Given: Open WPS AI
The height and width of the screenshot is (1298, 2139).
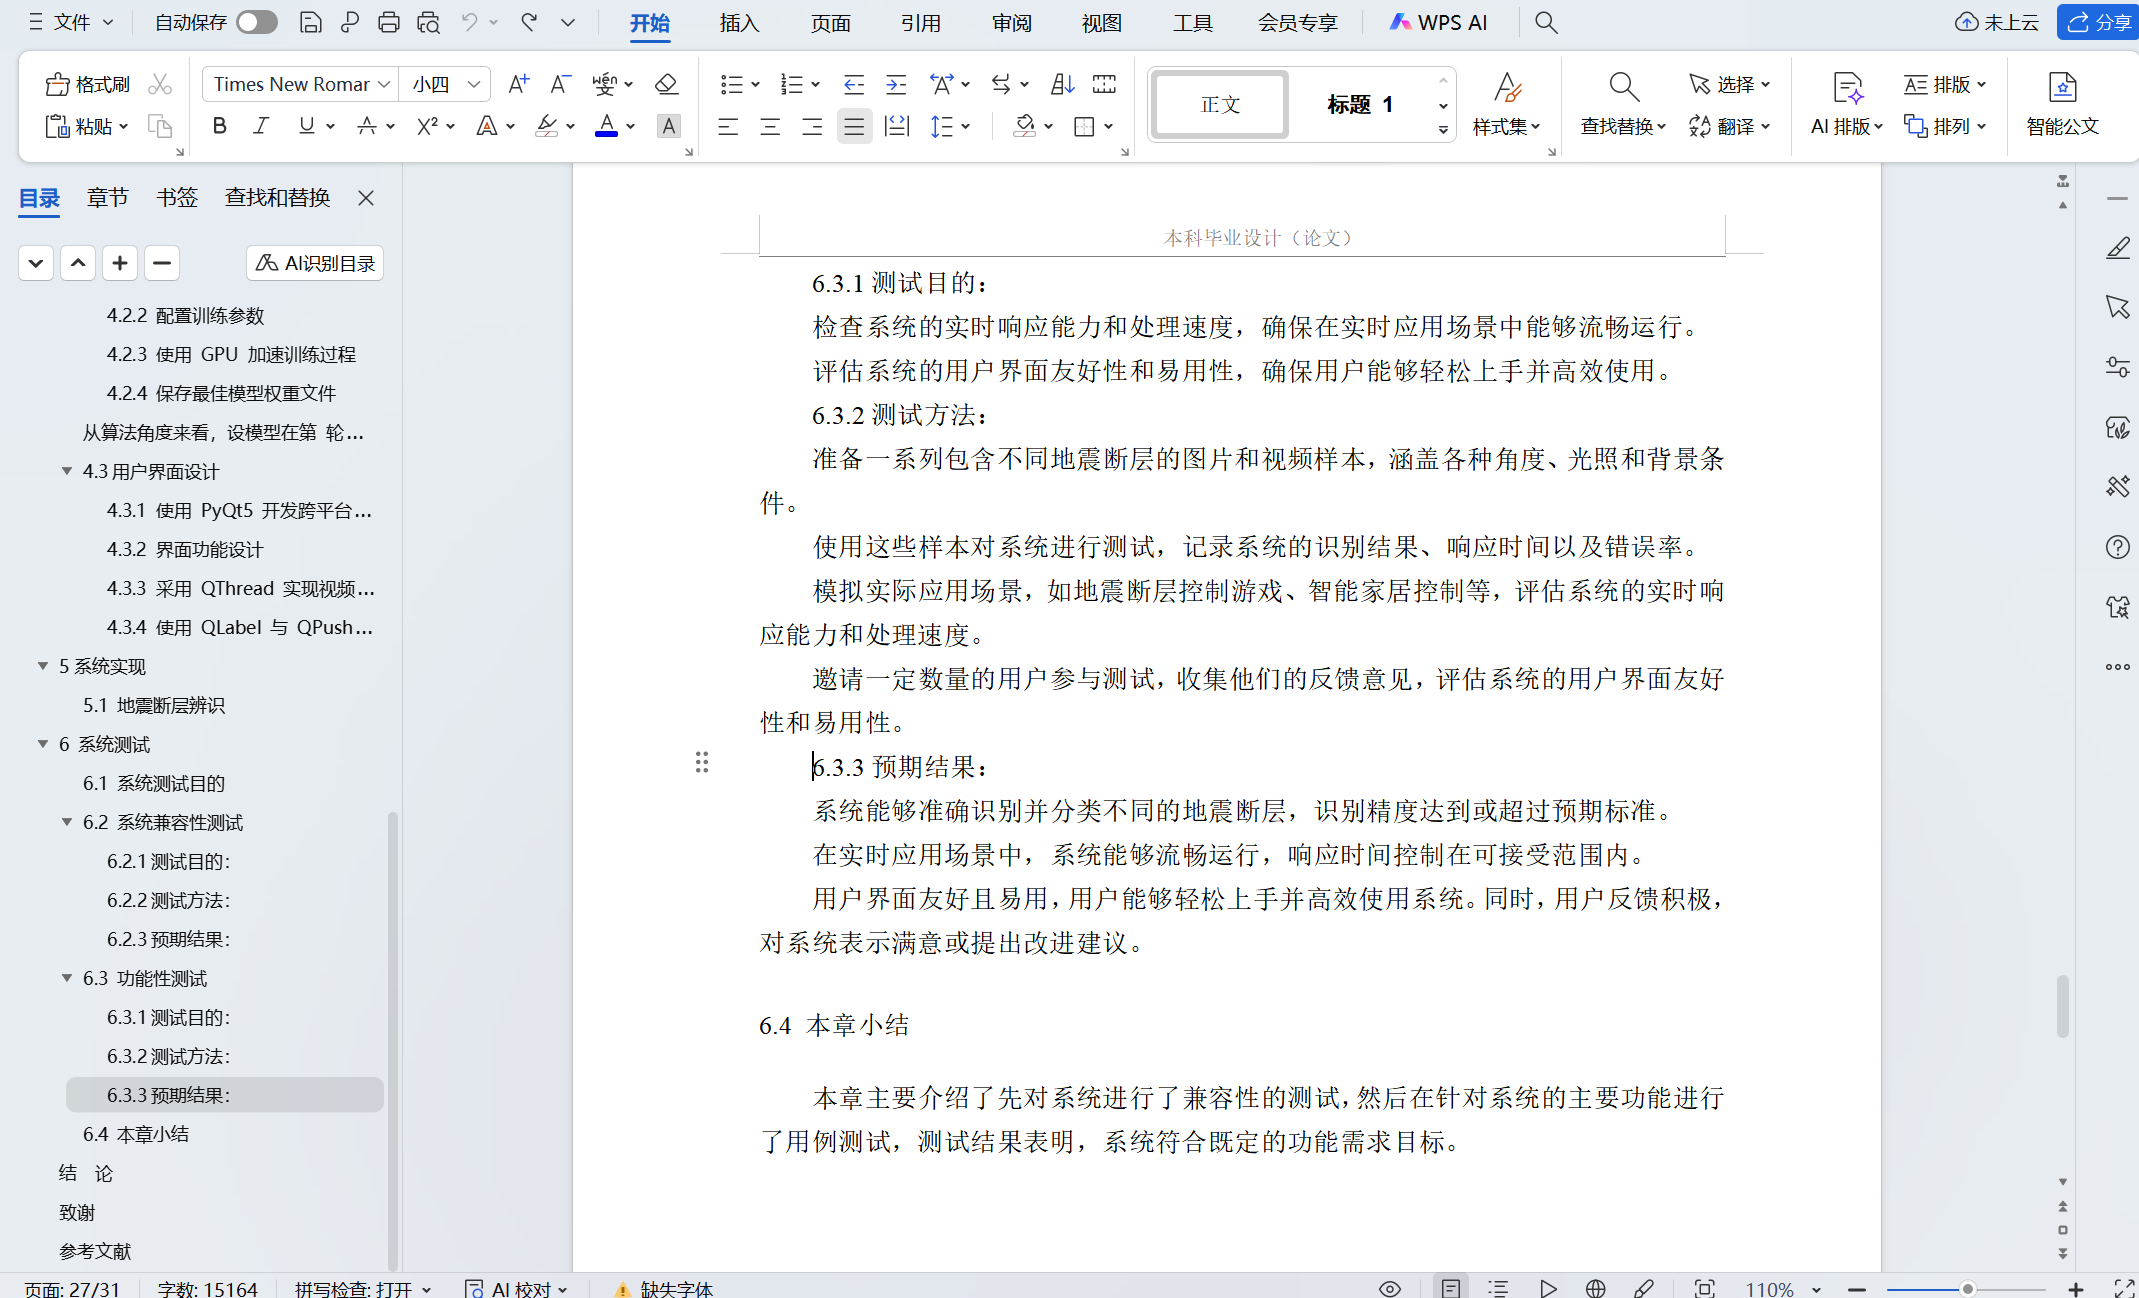Looking at the screenshot, I should point(1438,22).
